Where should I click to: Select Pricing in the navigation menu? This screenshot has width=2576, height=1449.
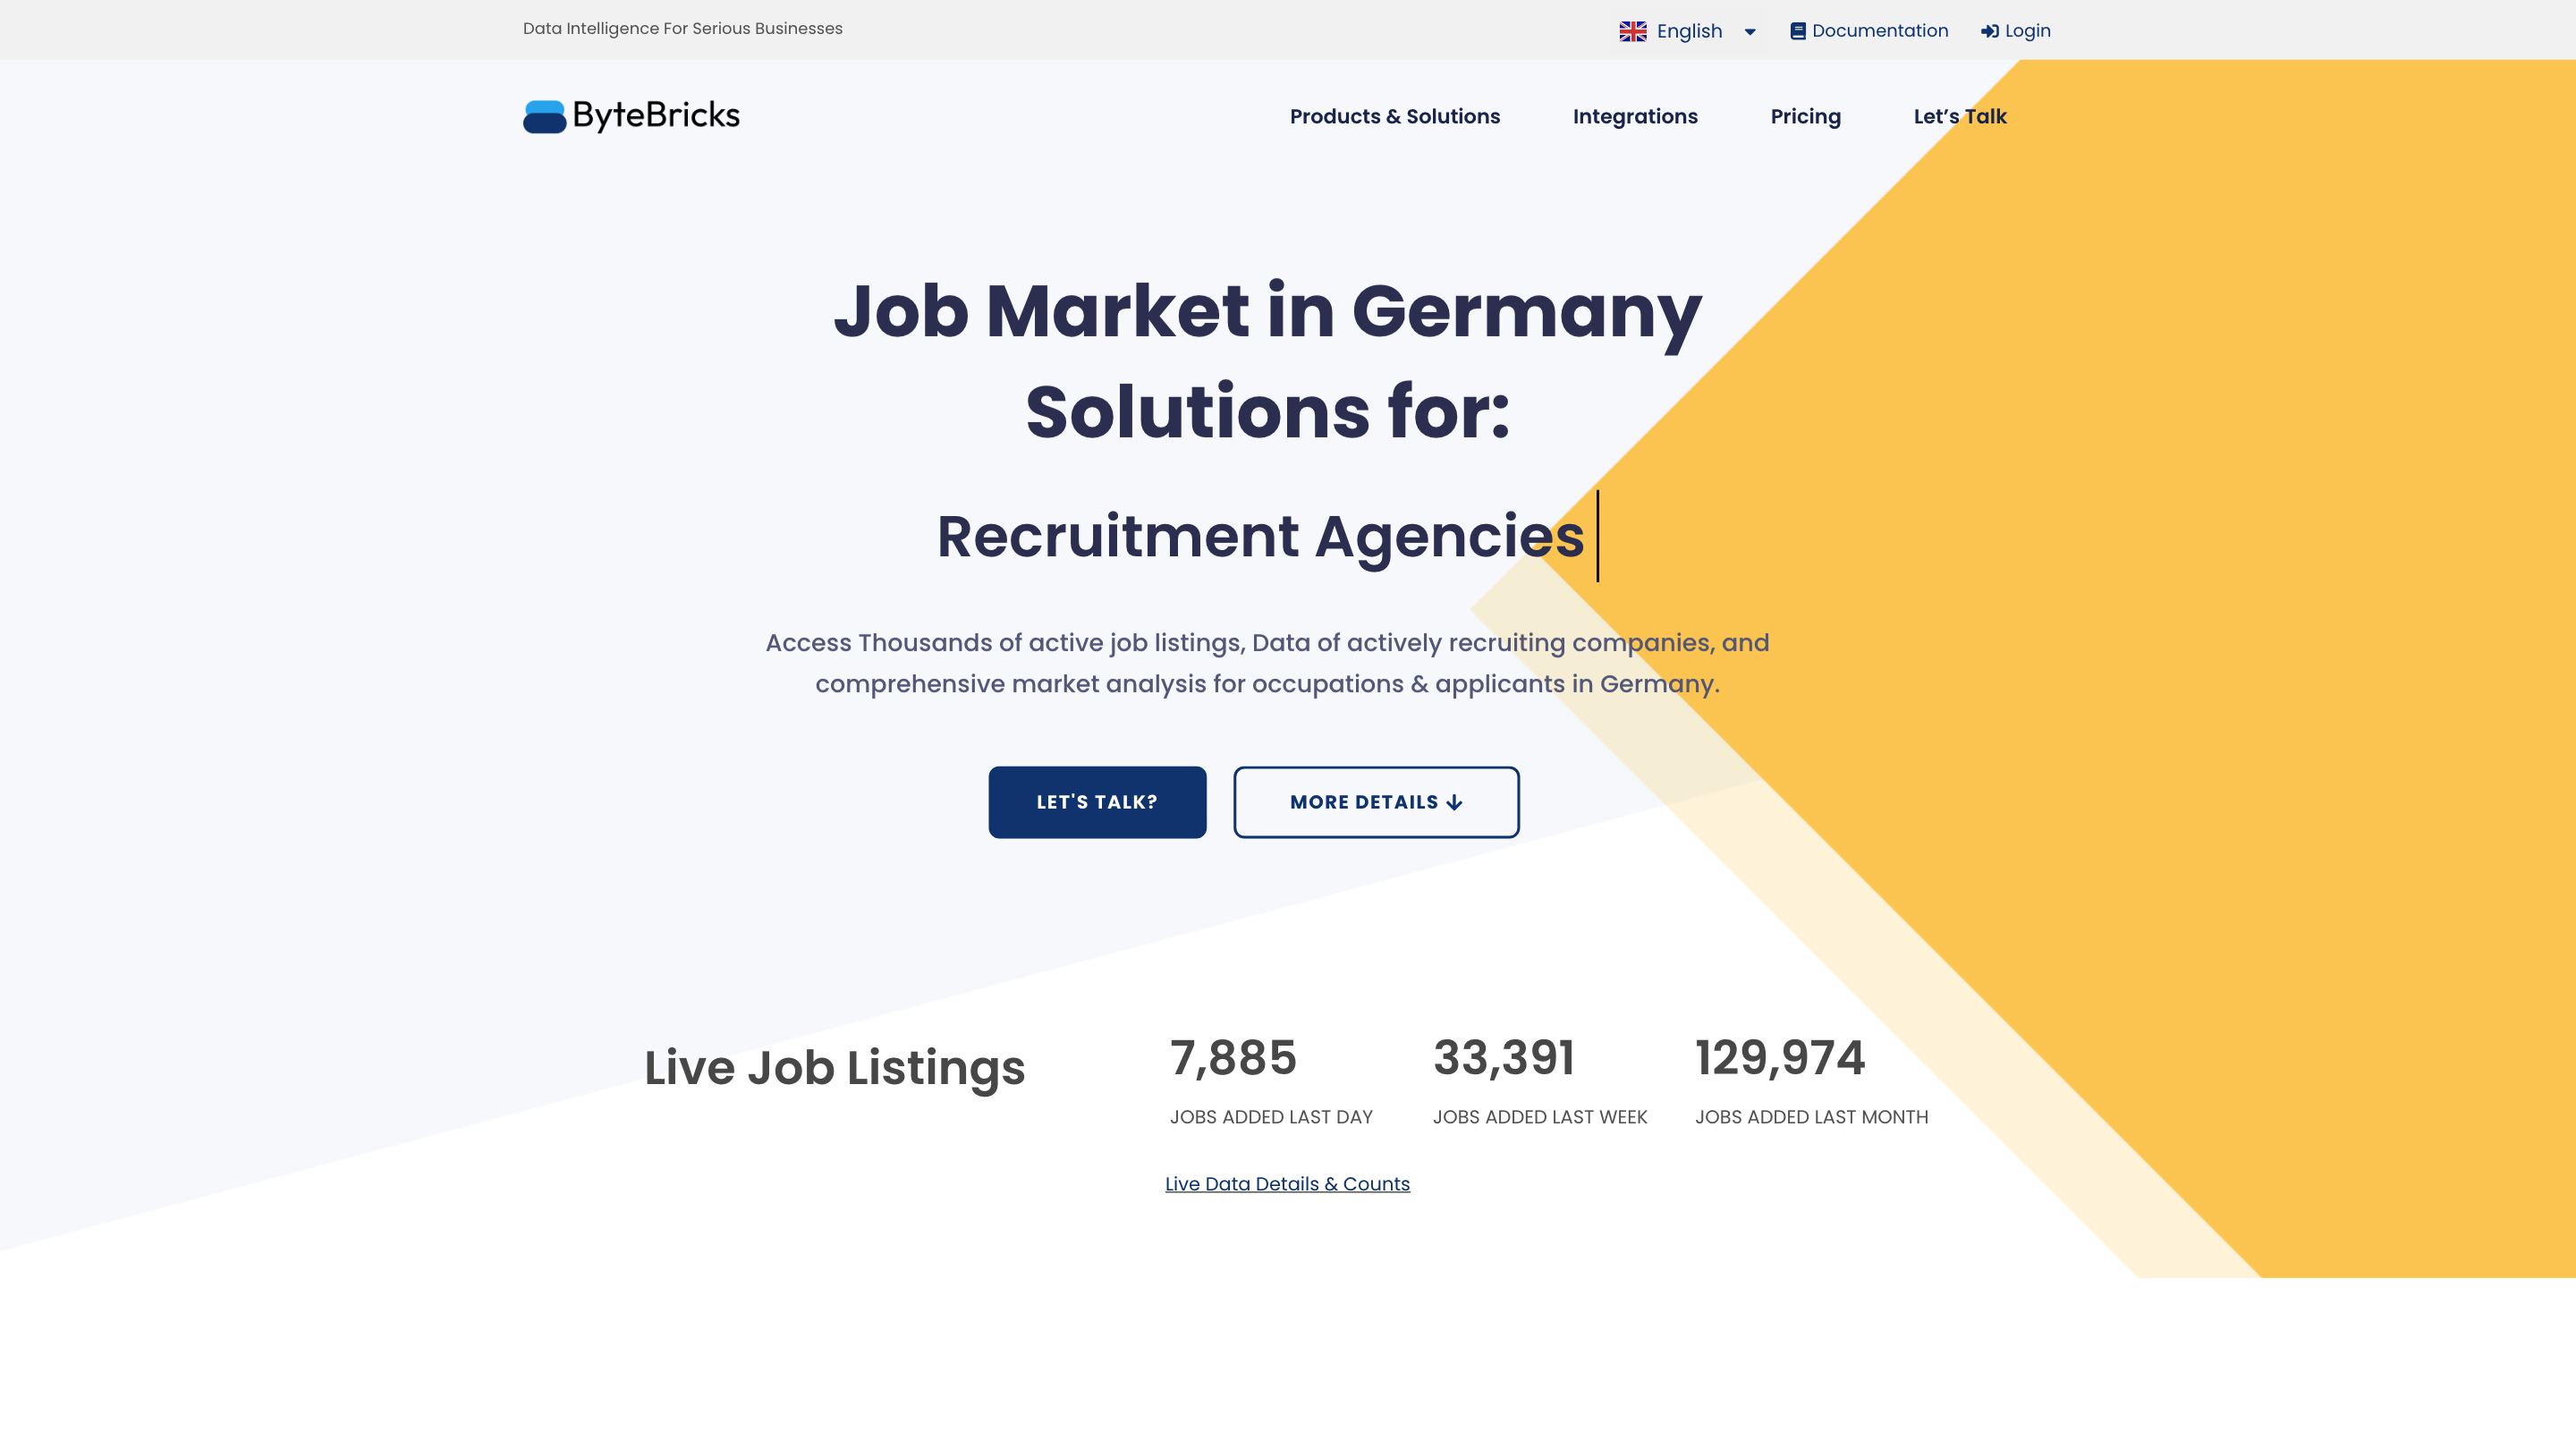tap(1805, 117)
